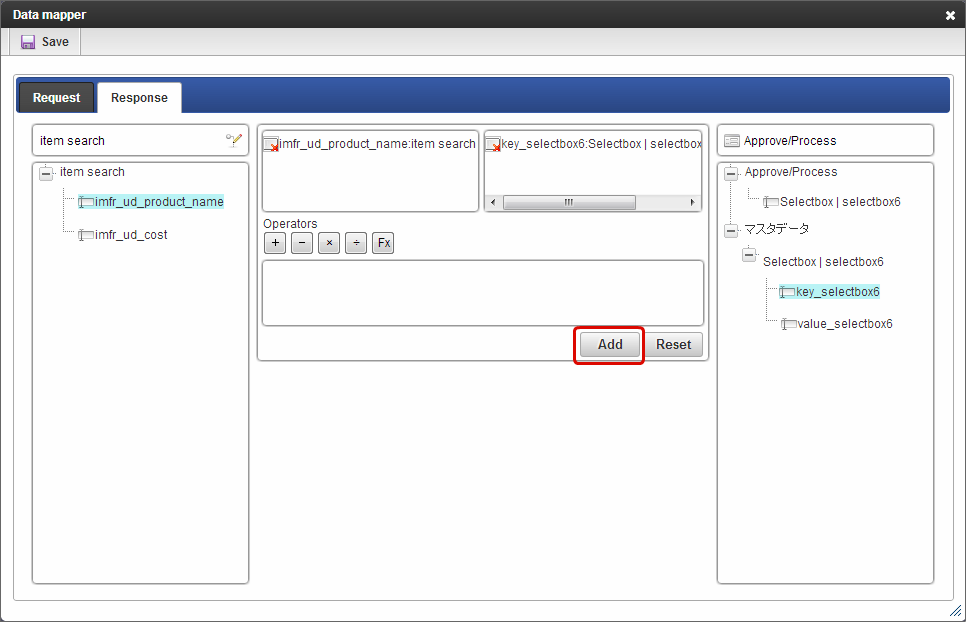966x622 pixels.
Task: Select imfr_ud_product_name in the left tree
Action: (x=159, y=202)
